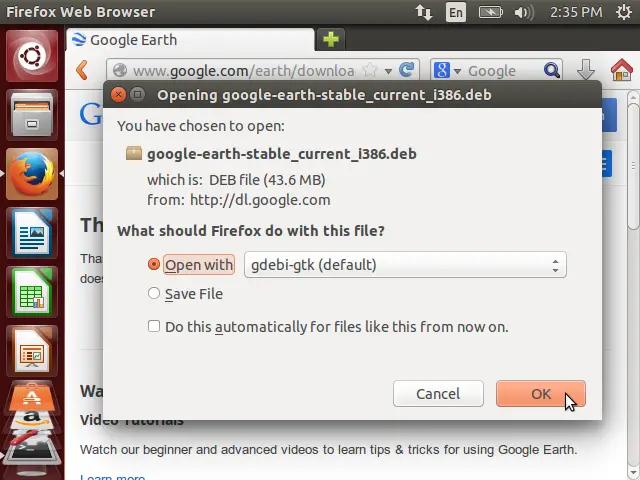The width and height of the screenshot is (640, 480).
Task: Cancel the file opening dialog
Action: click(x=438, y=393)
